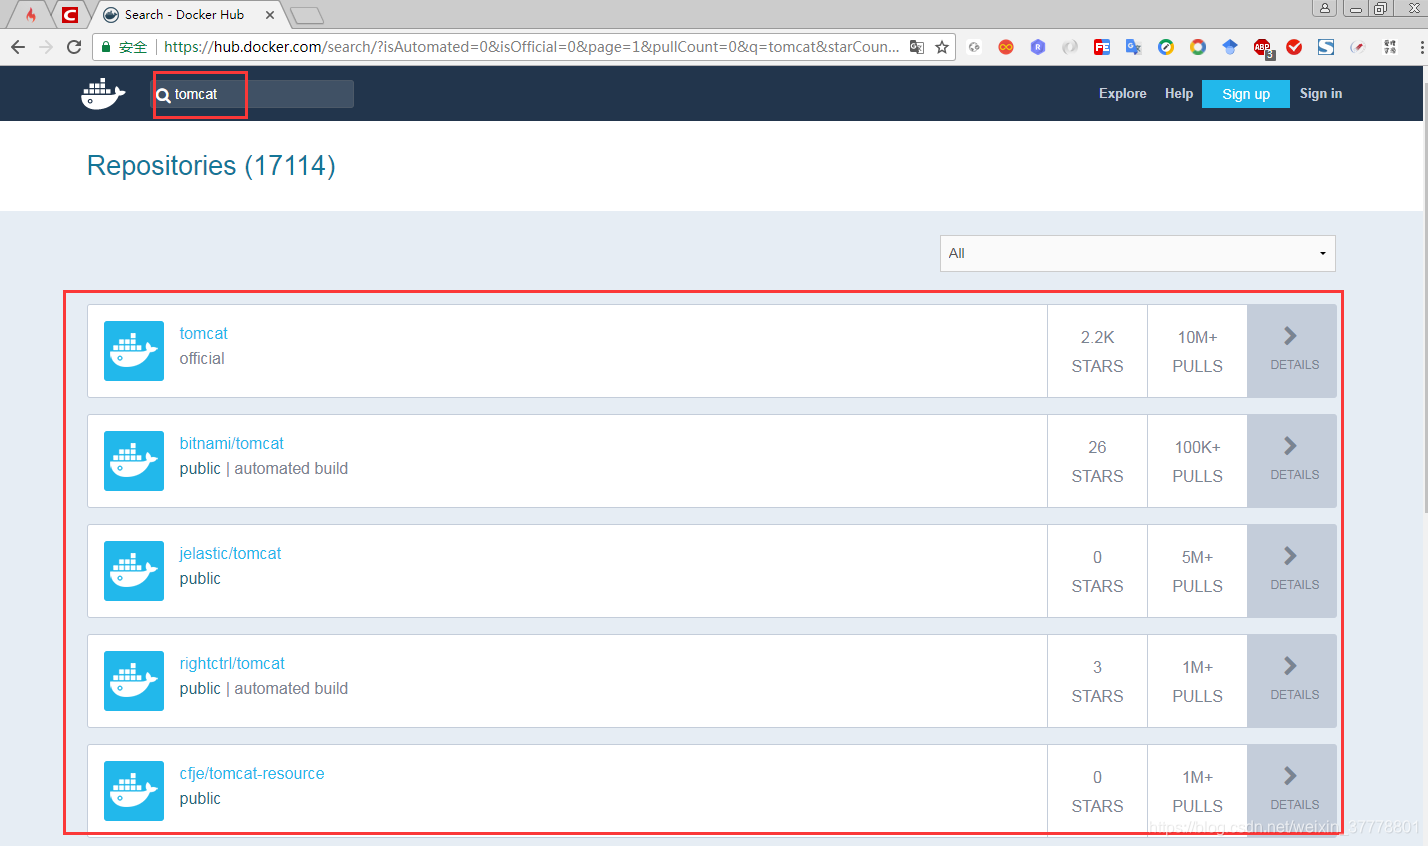Open the rightctrl/tomcat repository link
This screenshot has height=846, width=1428.
pos(232,663)
